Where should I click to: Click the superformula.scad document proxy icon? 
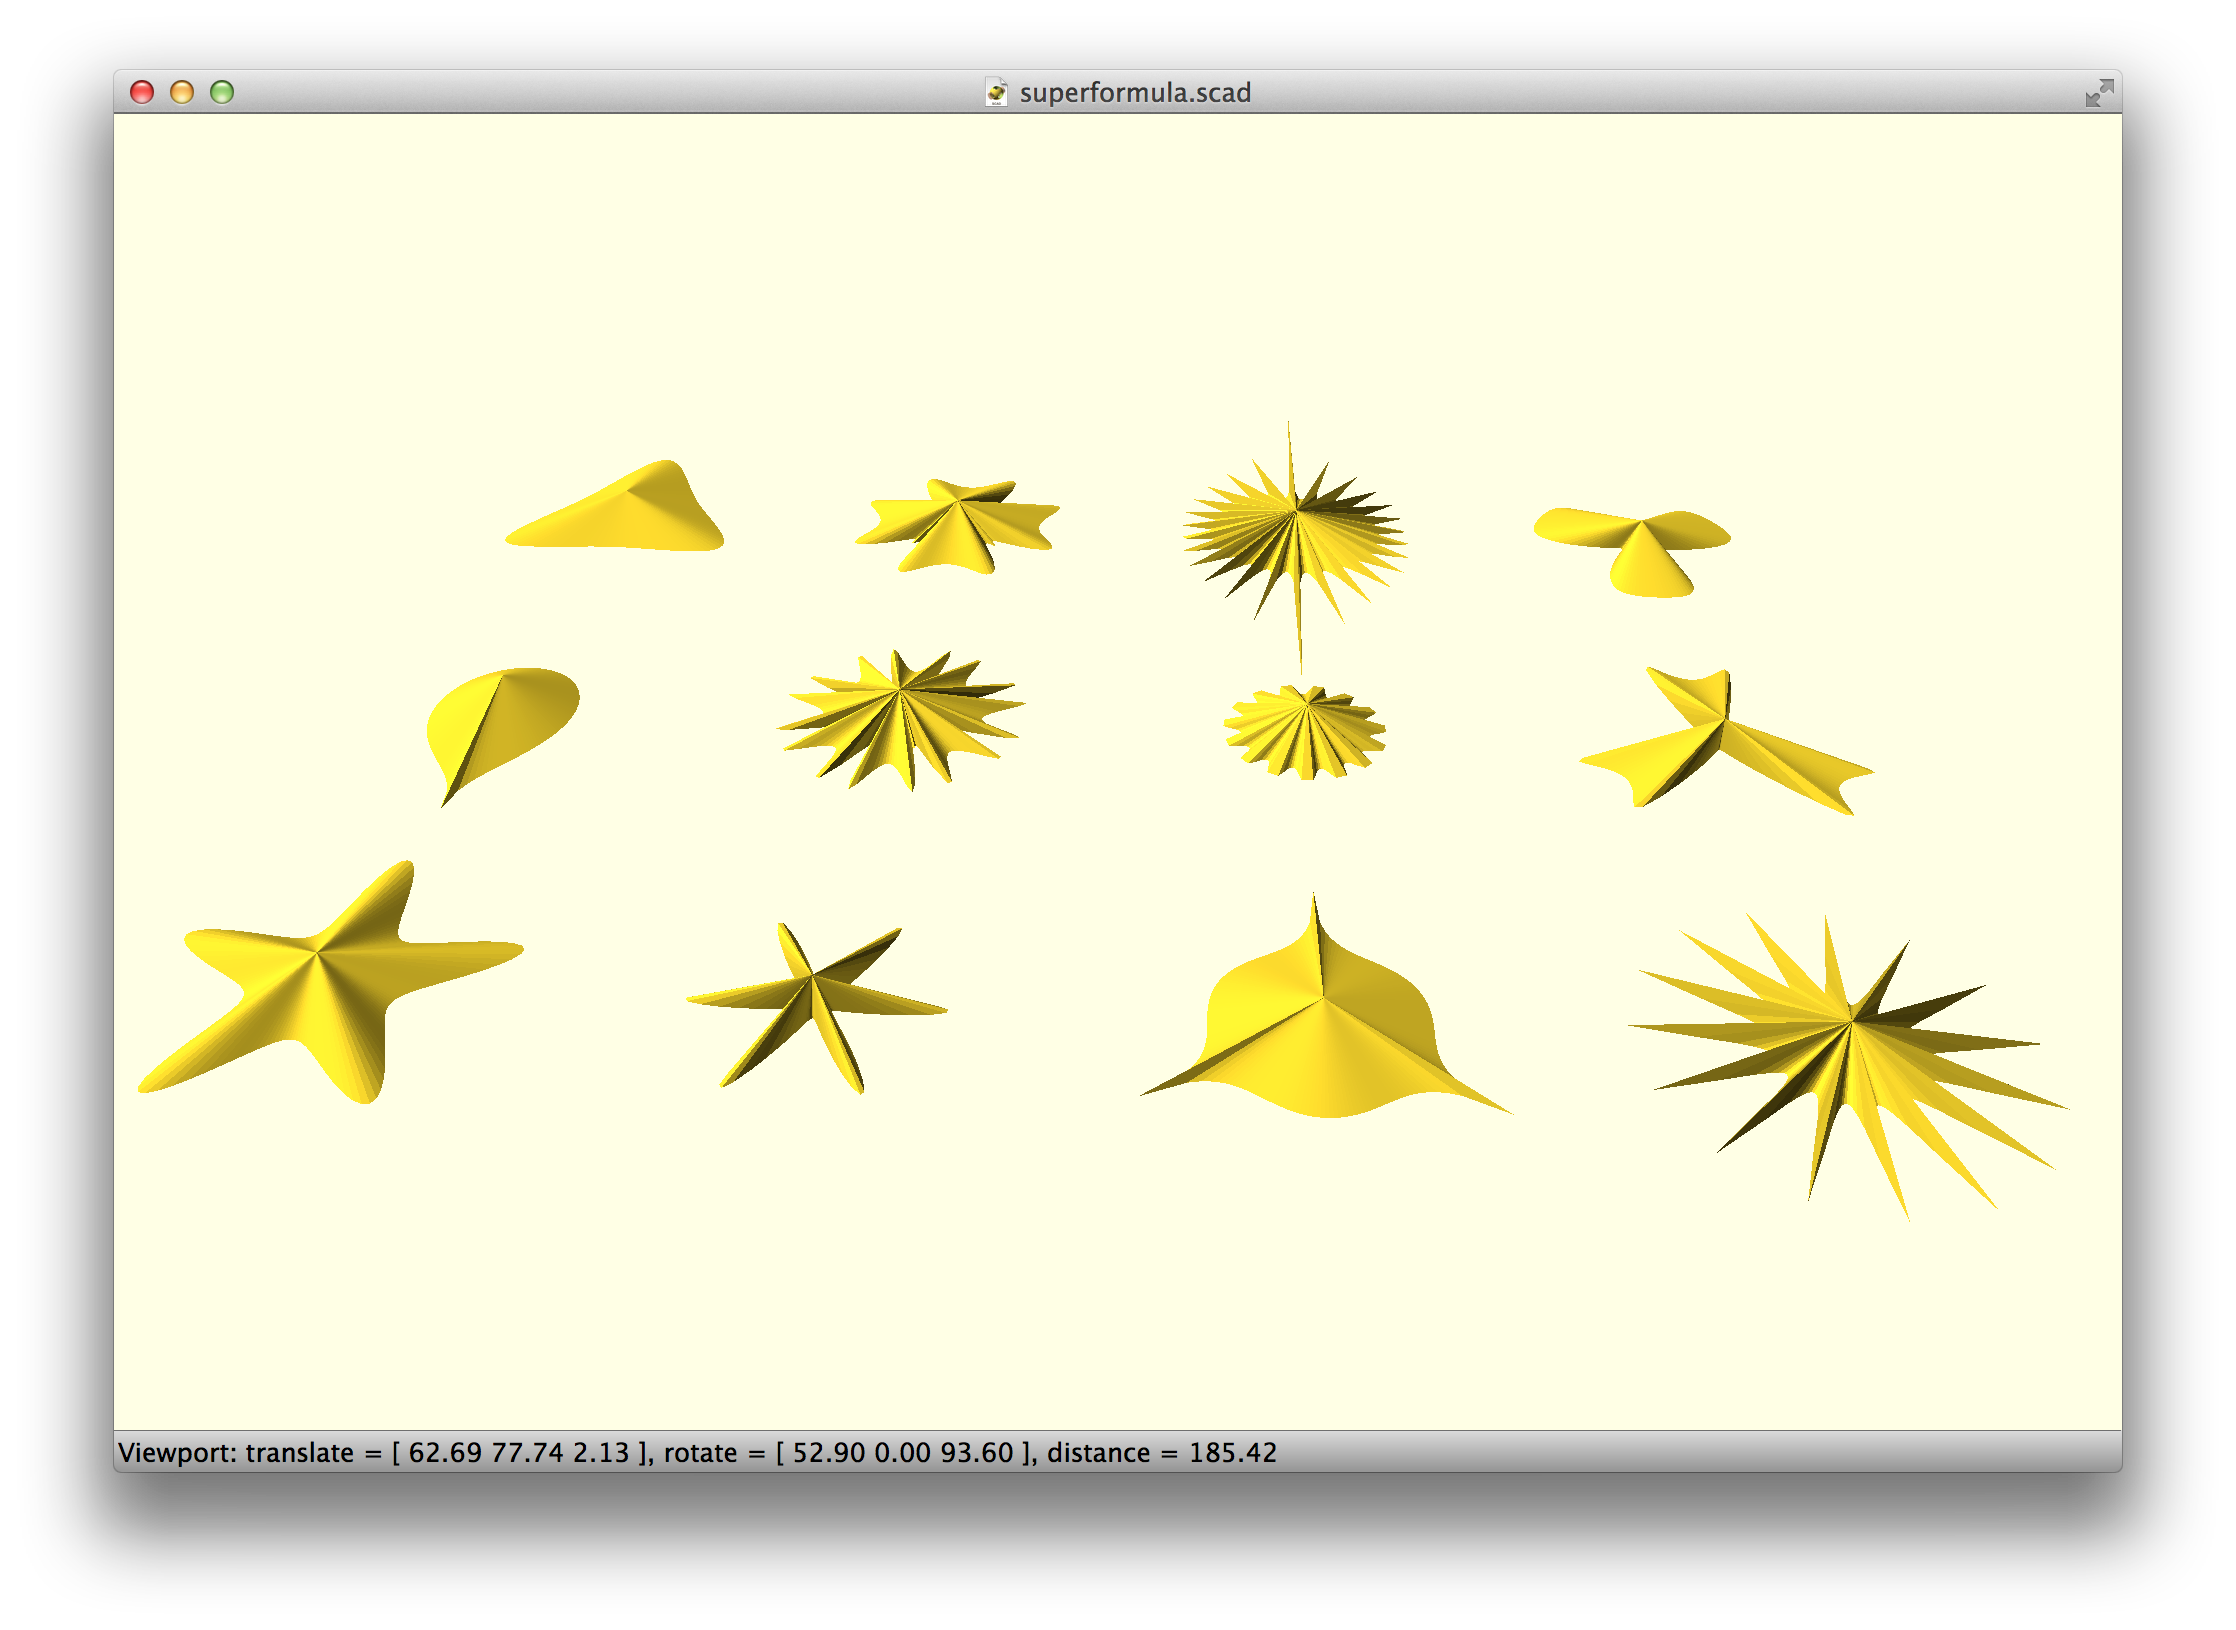pos(996,92)
